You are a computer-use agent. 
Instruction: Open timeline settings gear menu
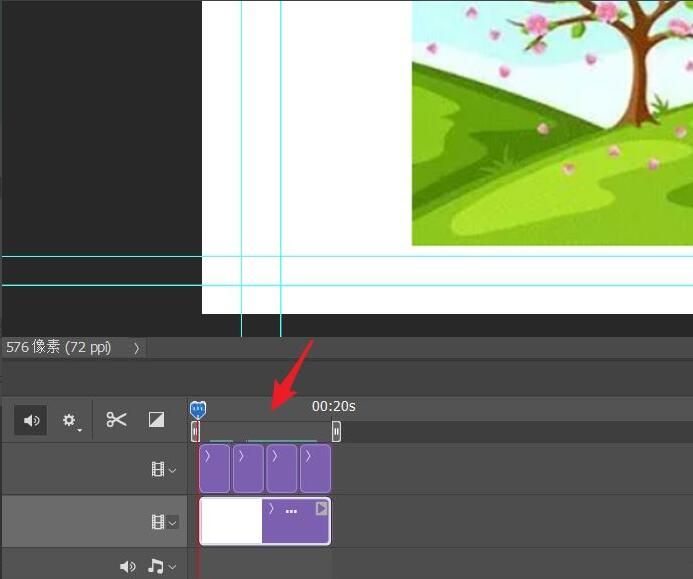pyautogui.click(x=70, y=421)
